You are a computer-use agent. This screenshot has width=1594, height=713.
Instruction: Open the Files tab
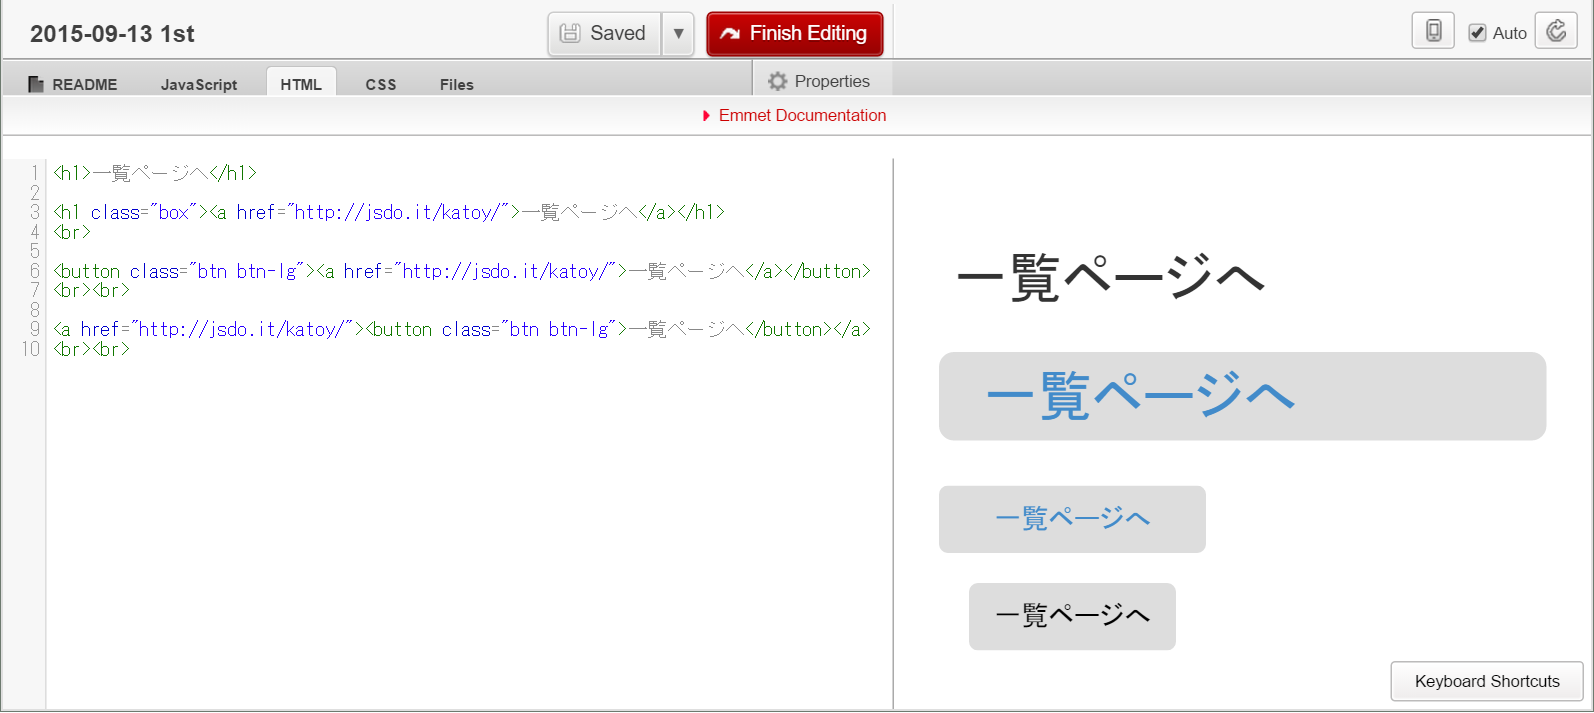[457, 84]
